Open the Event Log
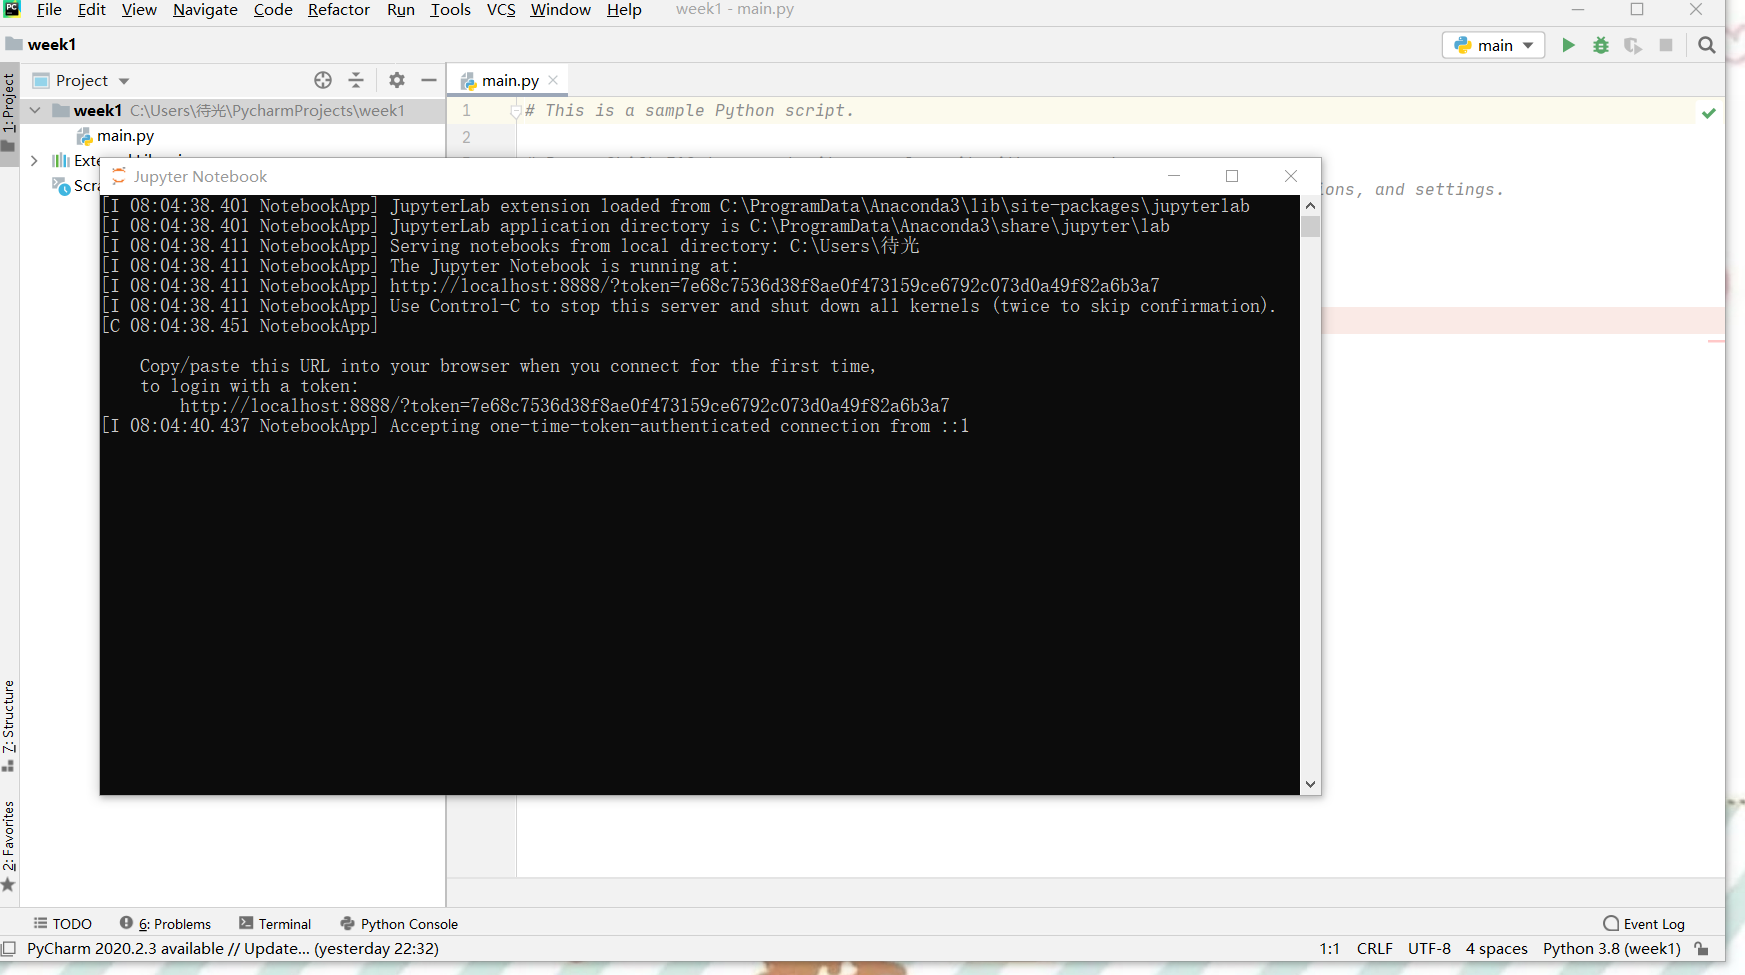Screen dimensions: 1745x975 tap(1644, 924)
